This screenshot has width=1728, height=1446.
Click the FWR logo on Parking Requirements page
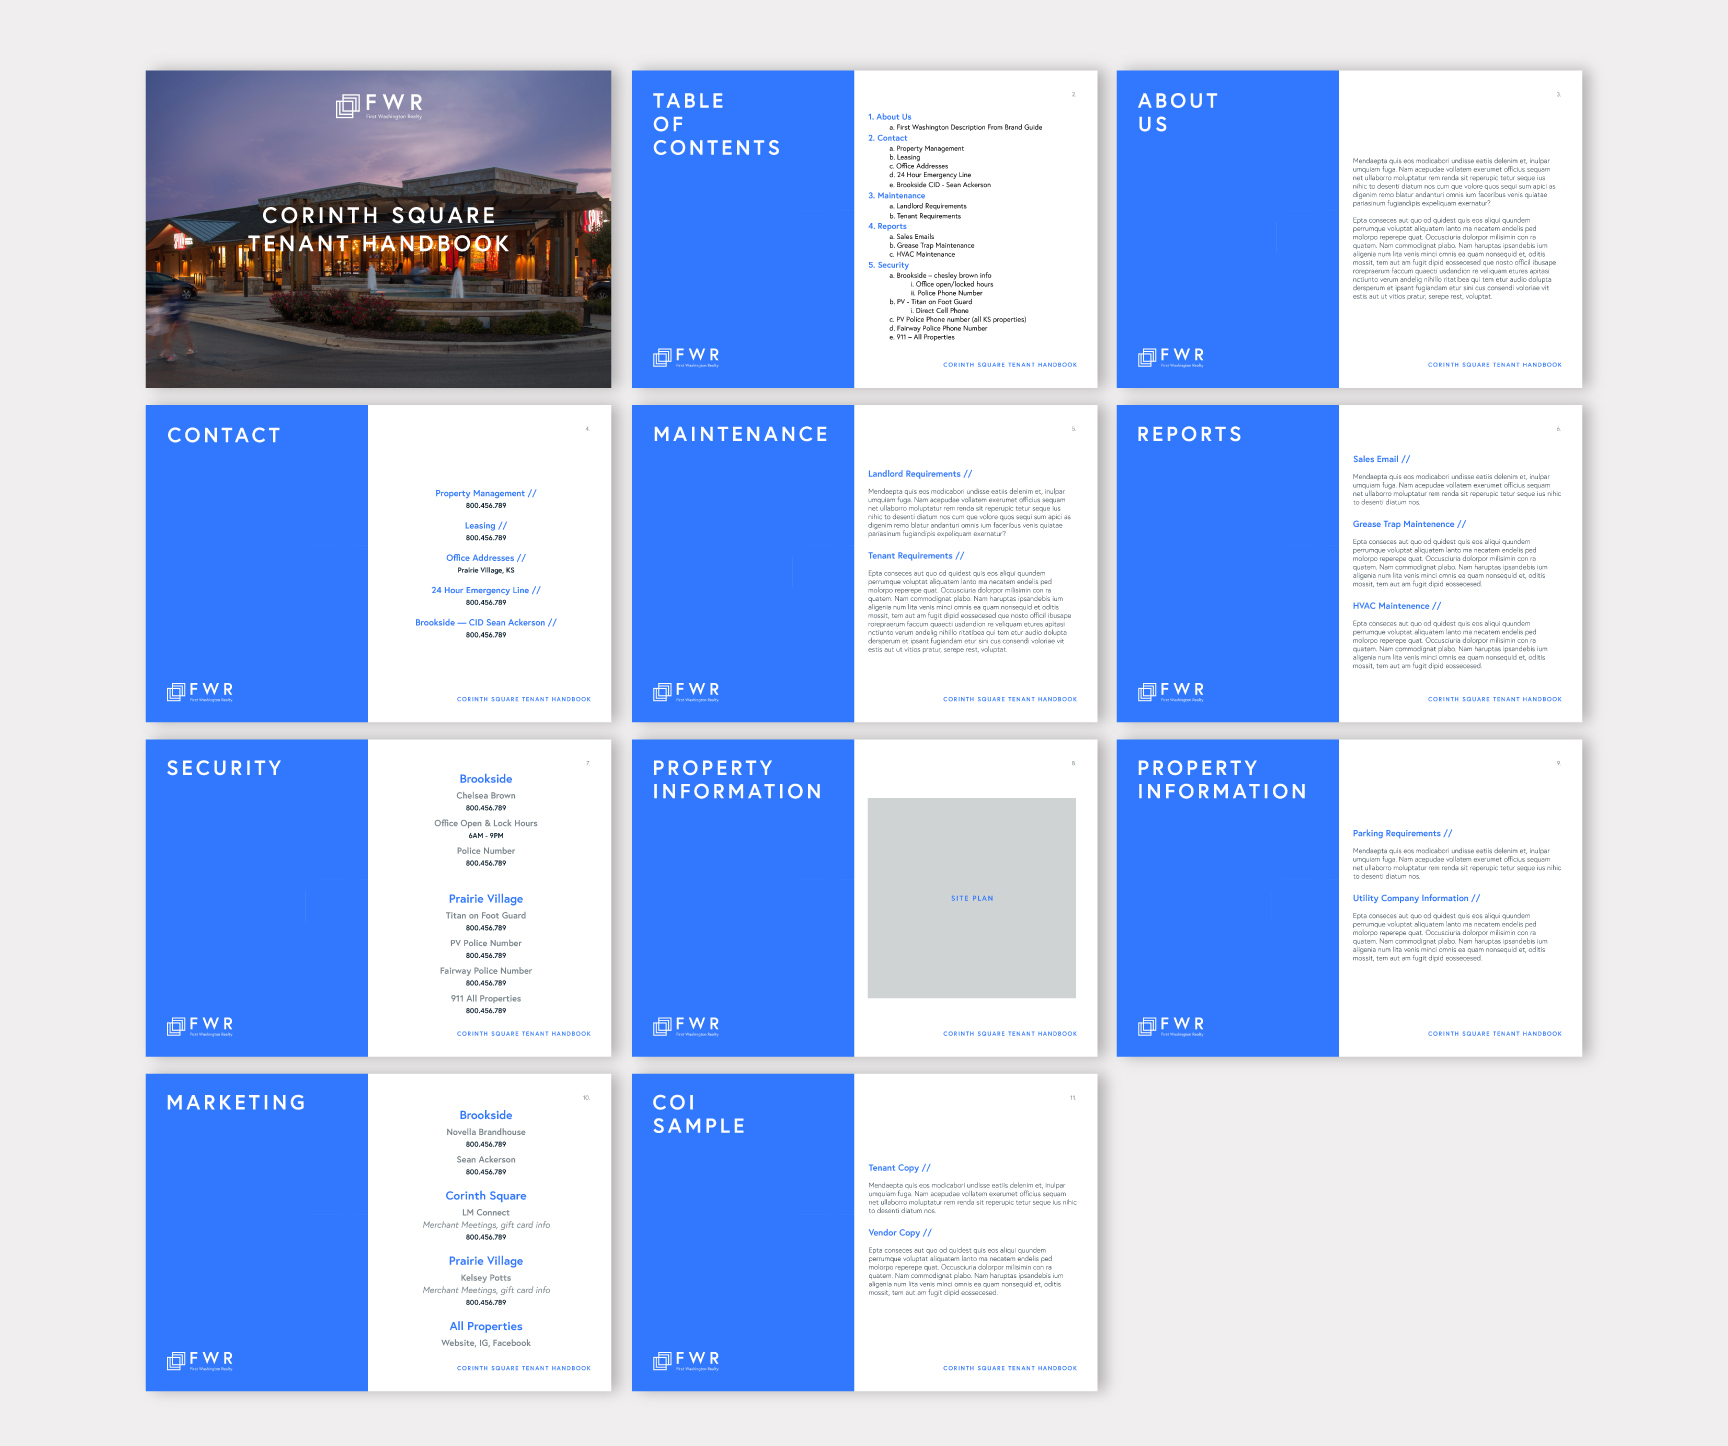1171,1026
